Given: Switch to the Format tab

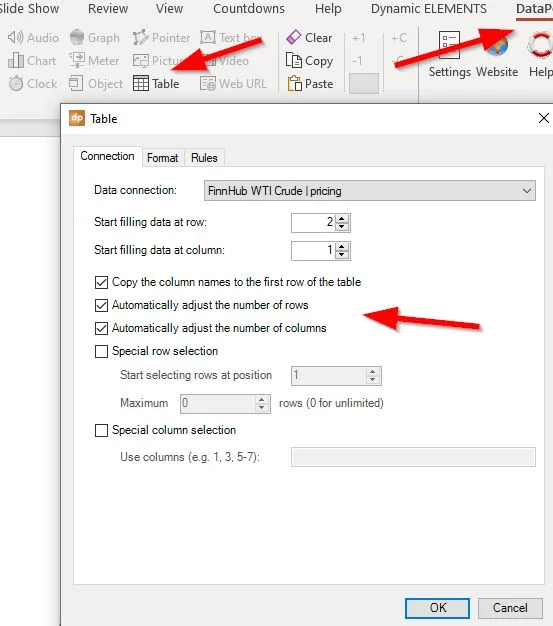Looking at the screenshot, I should tap(163, 158).
